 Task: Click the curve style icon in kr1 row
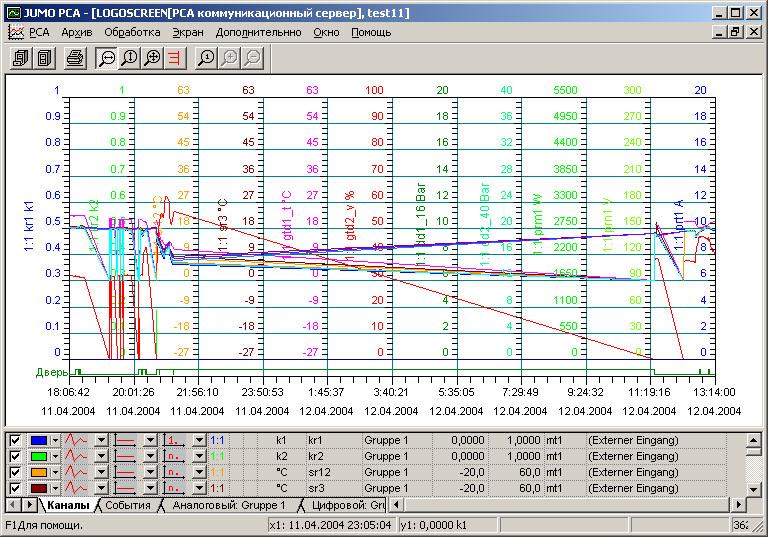coord(76,440)
